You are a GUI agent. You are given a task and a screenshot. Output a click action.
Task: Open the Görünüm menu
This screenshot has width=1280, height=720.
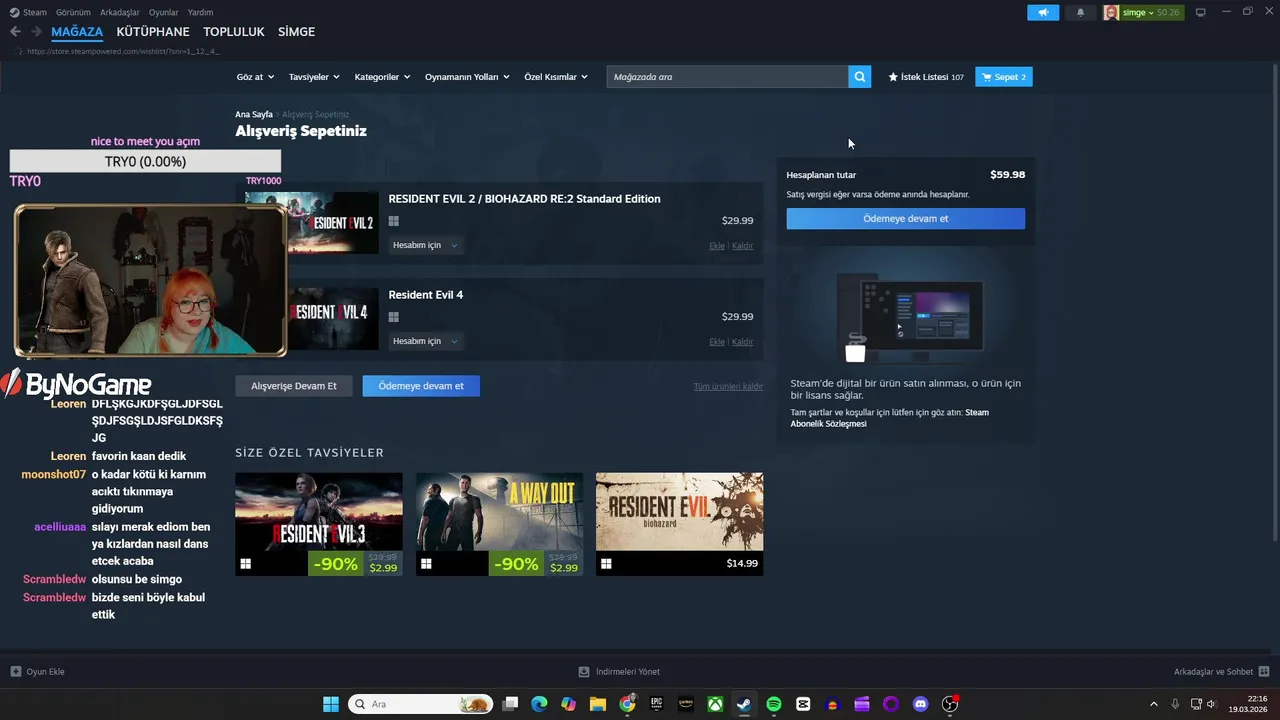73,13
